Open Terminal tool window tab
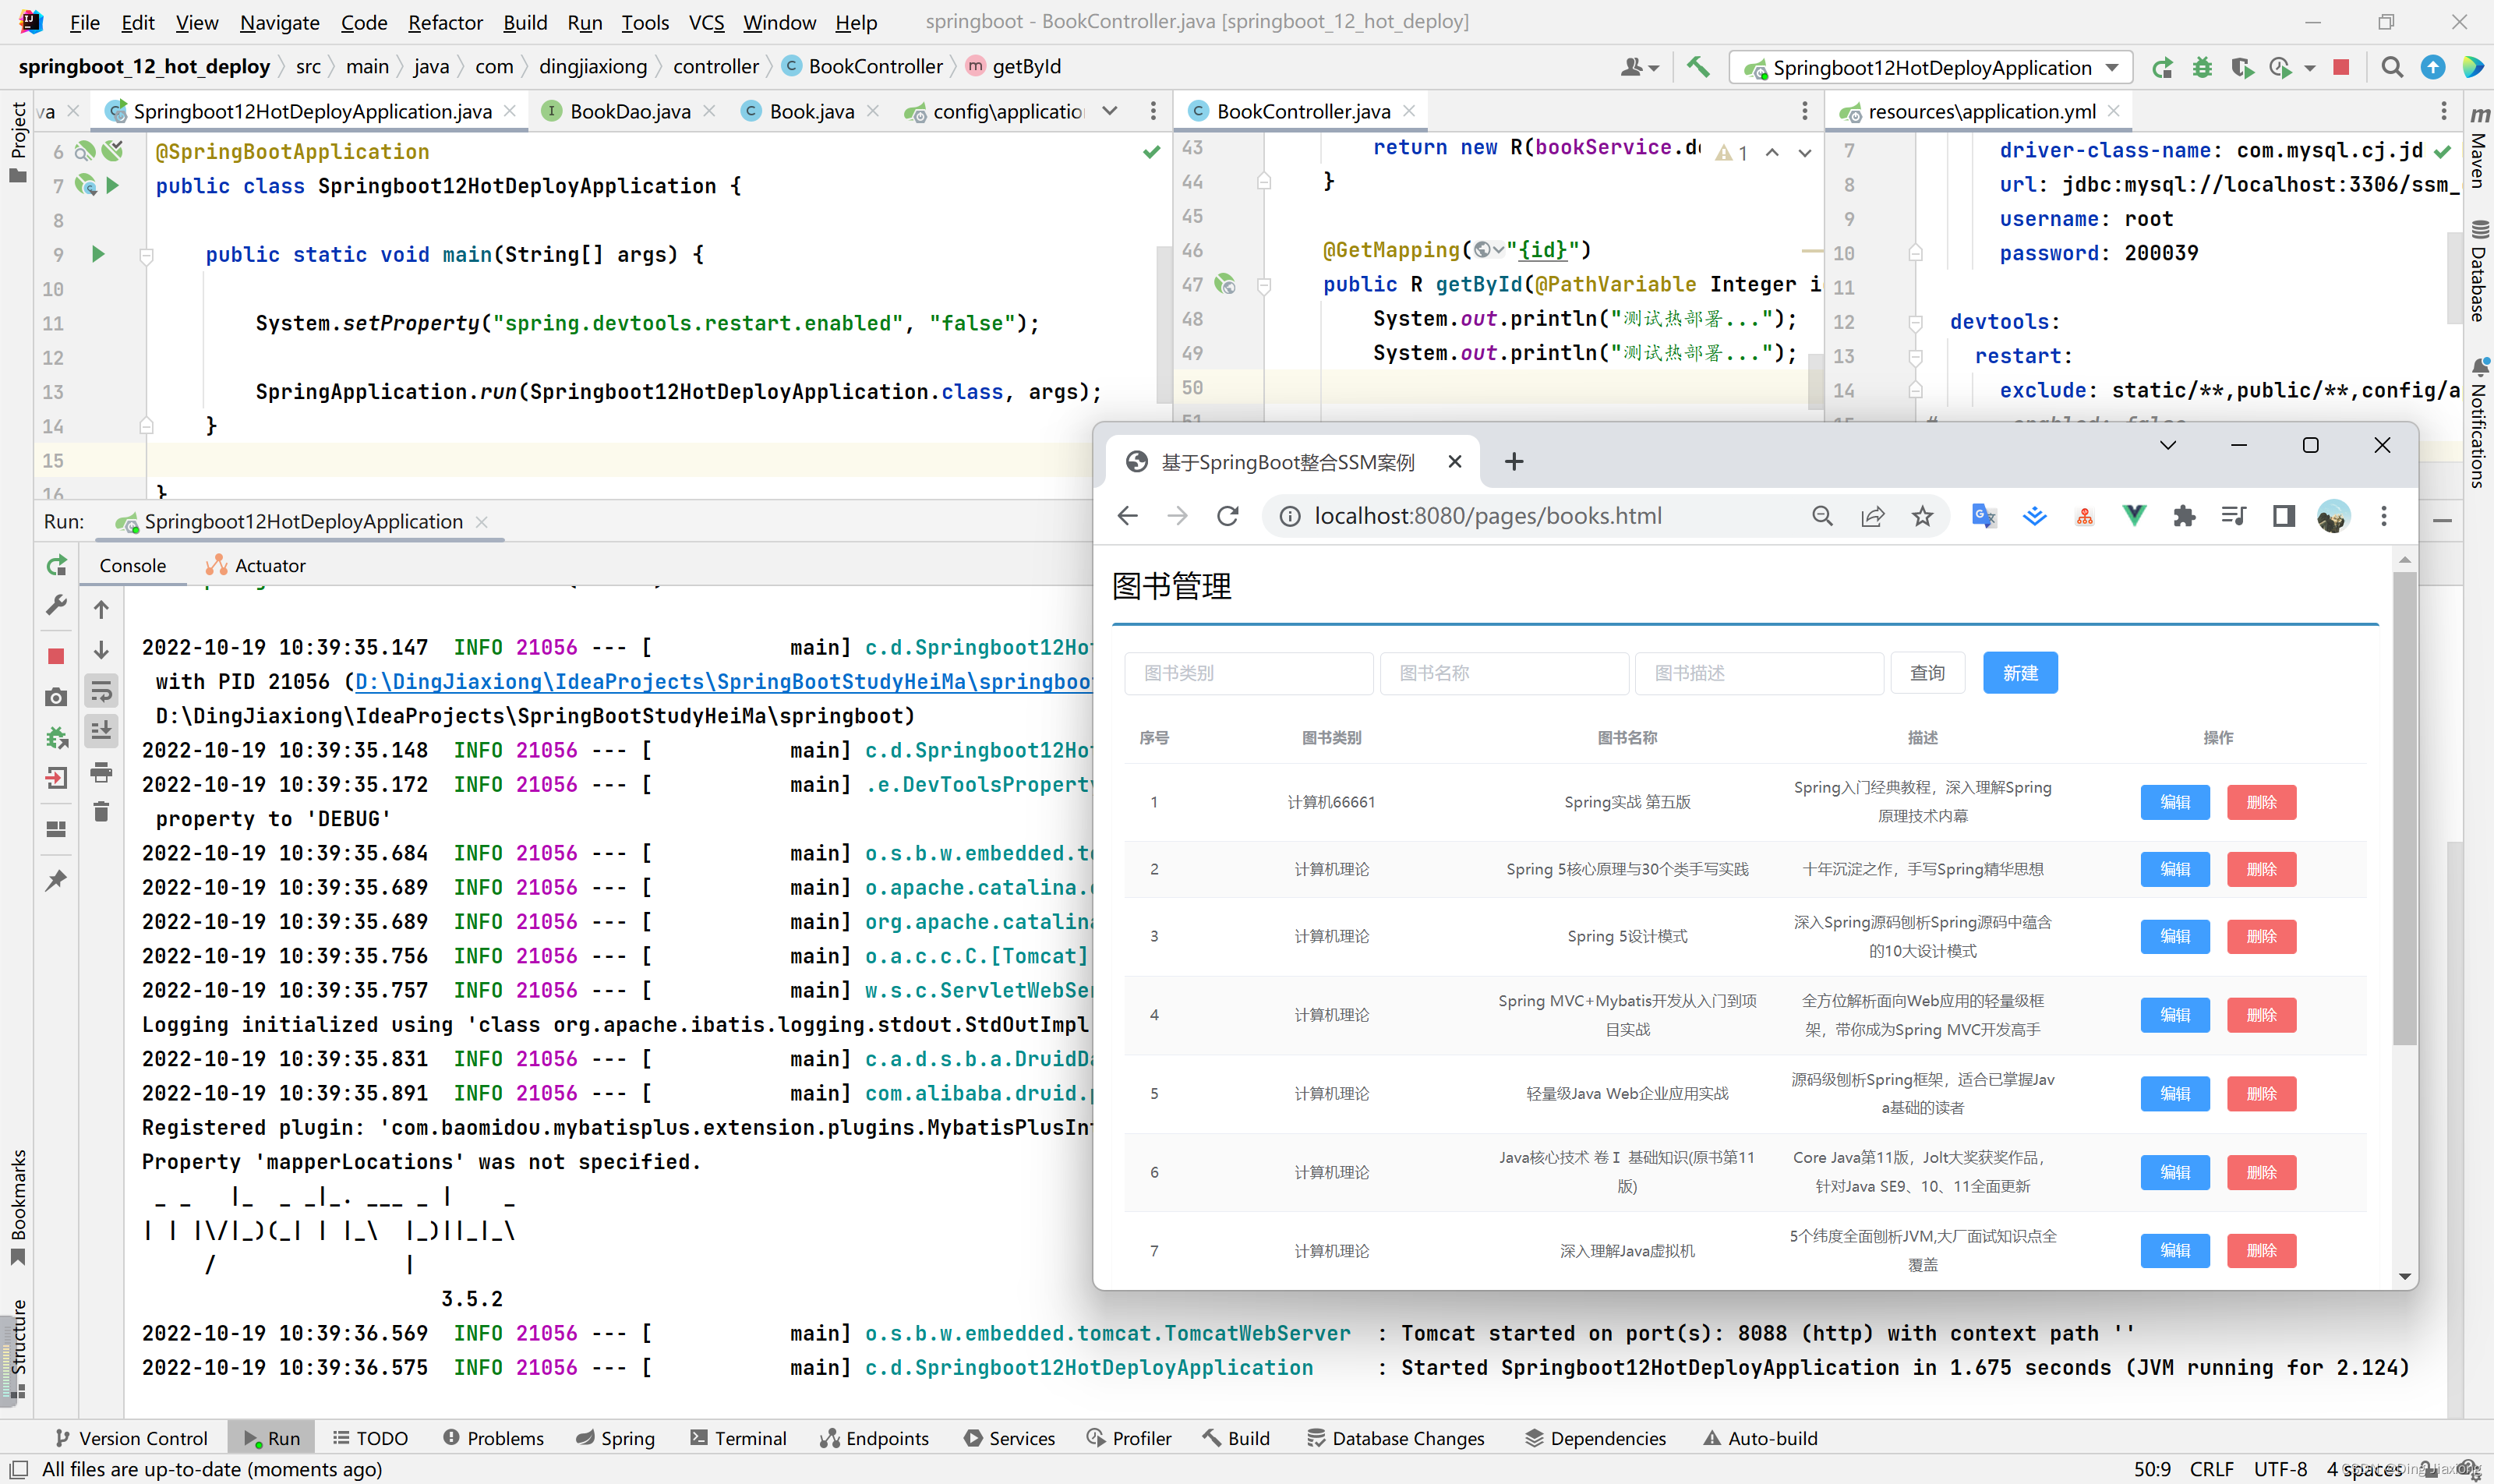 coord(738,1438)
